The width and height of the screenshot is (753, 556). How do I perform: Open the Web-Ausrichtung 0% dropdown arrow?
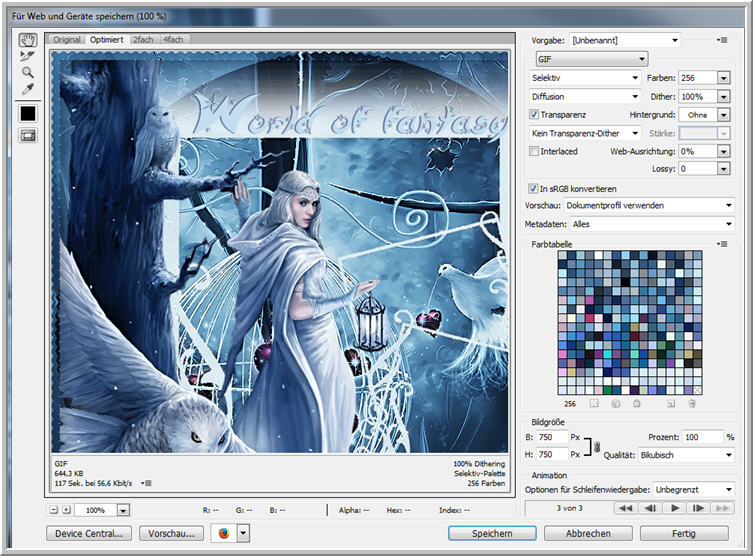tap(724, 151)
